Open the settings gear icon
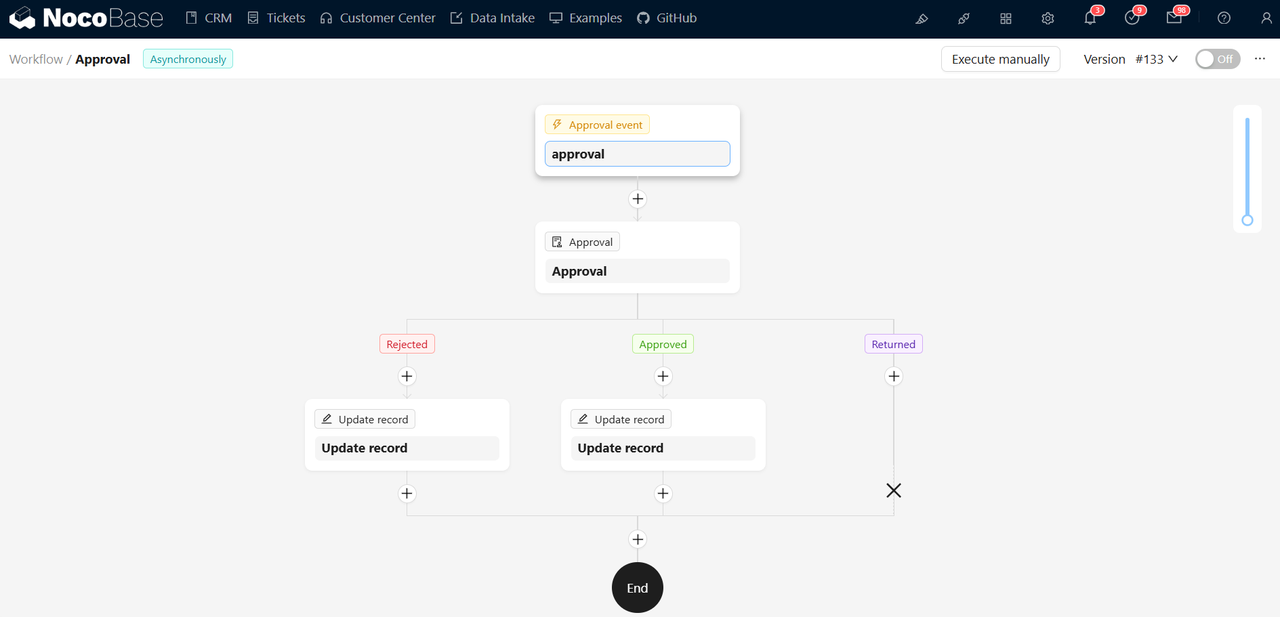 point(1047,18)
